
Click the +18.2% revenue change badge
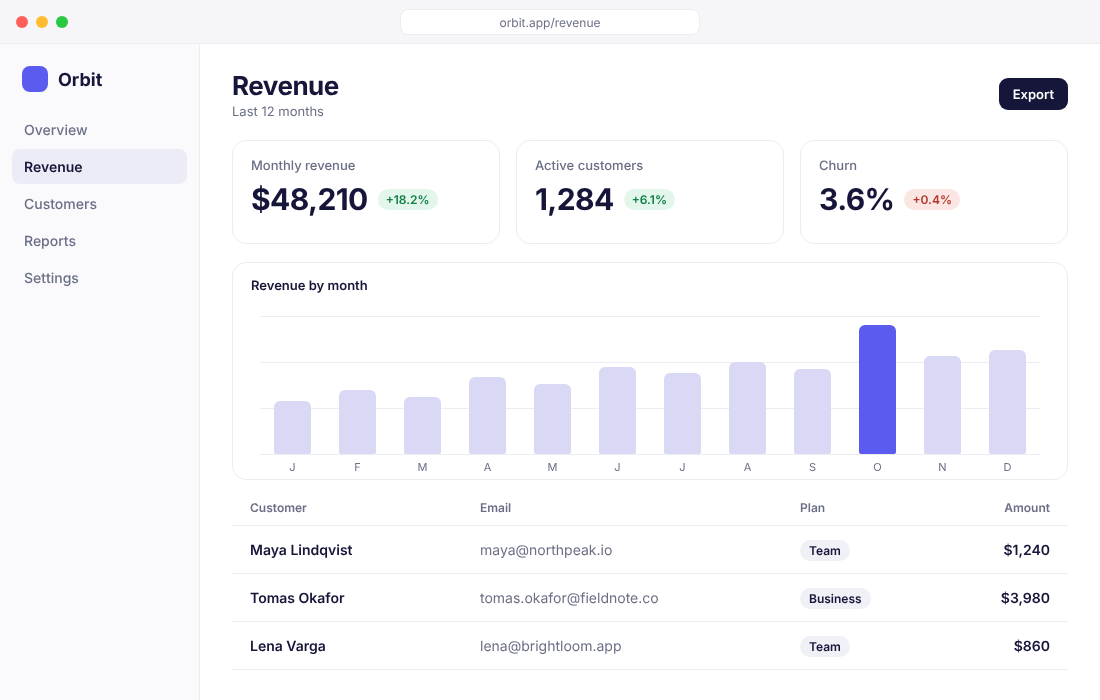408,200
